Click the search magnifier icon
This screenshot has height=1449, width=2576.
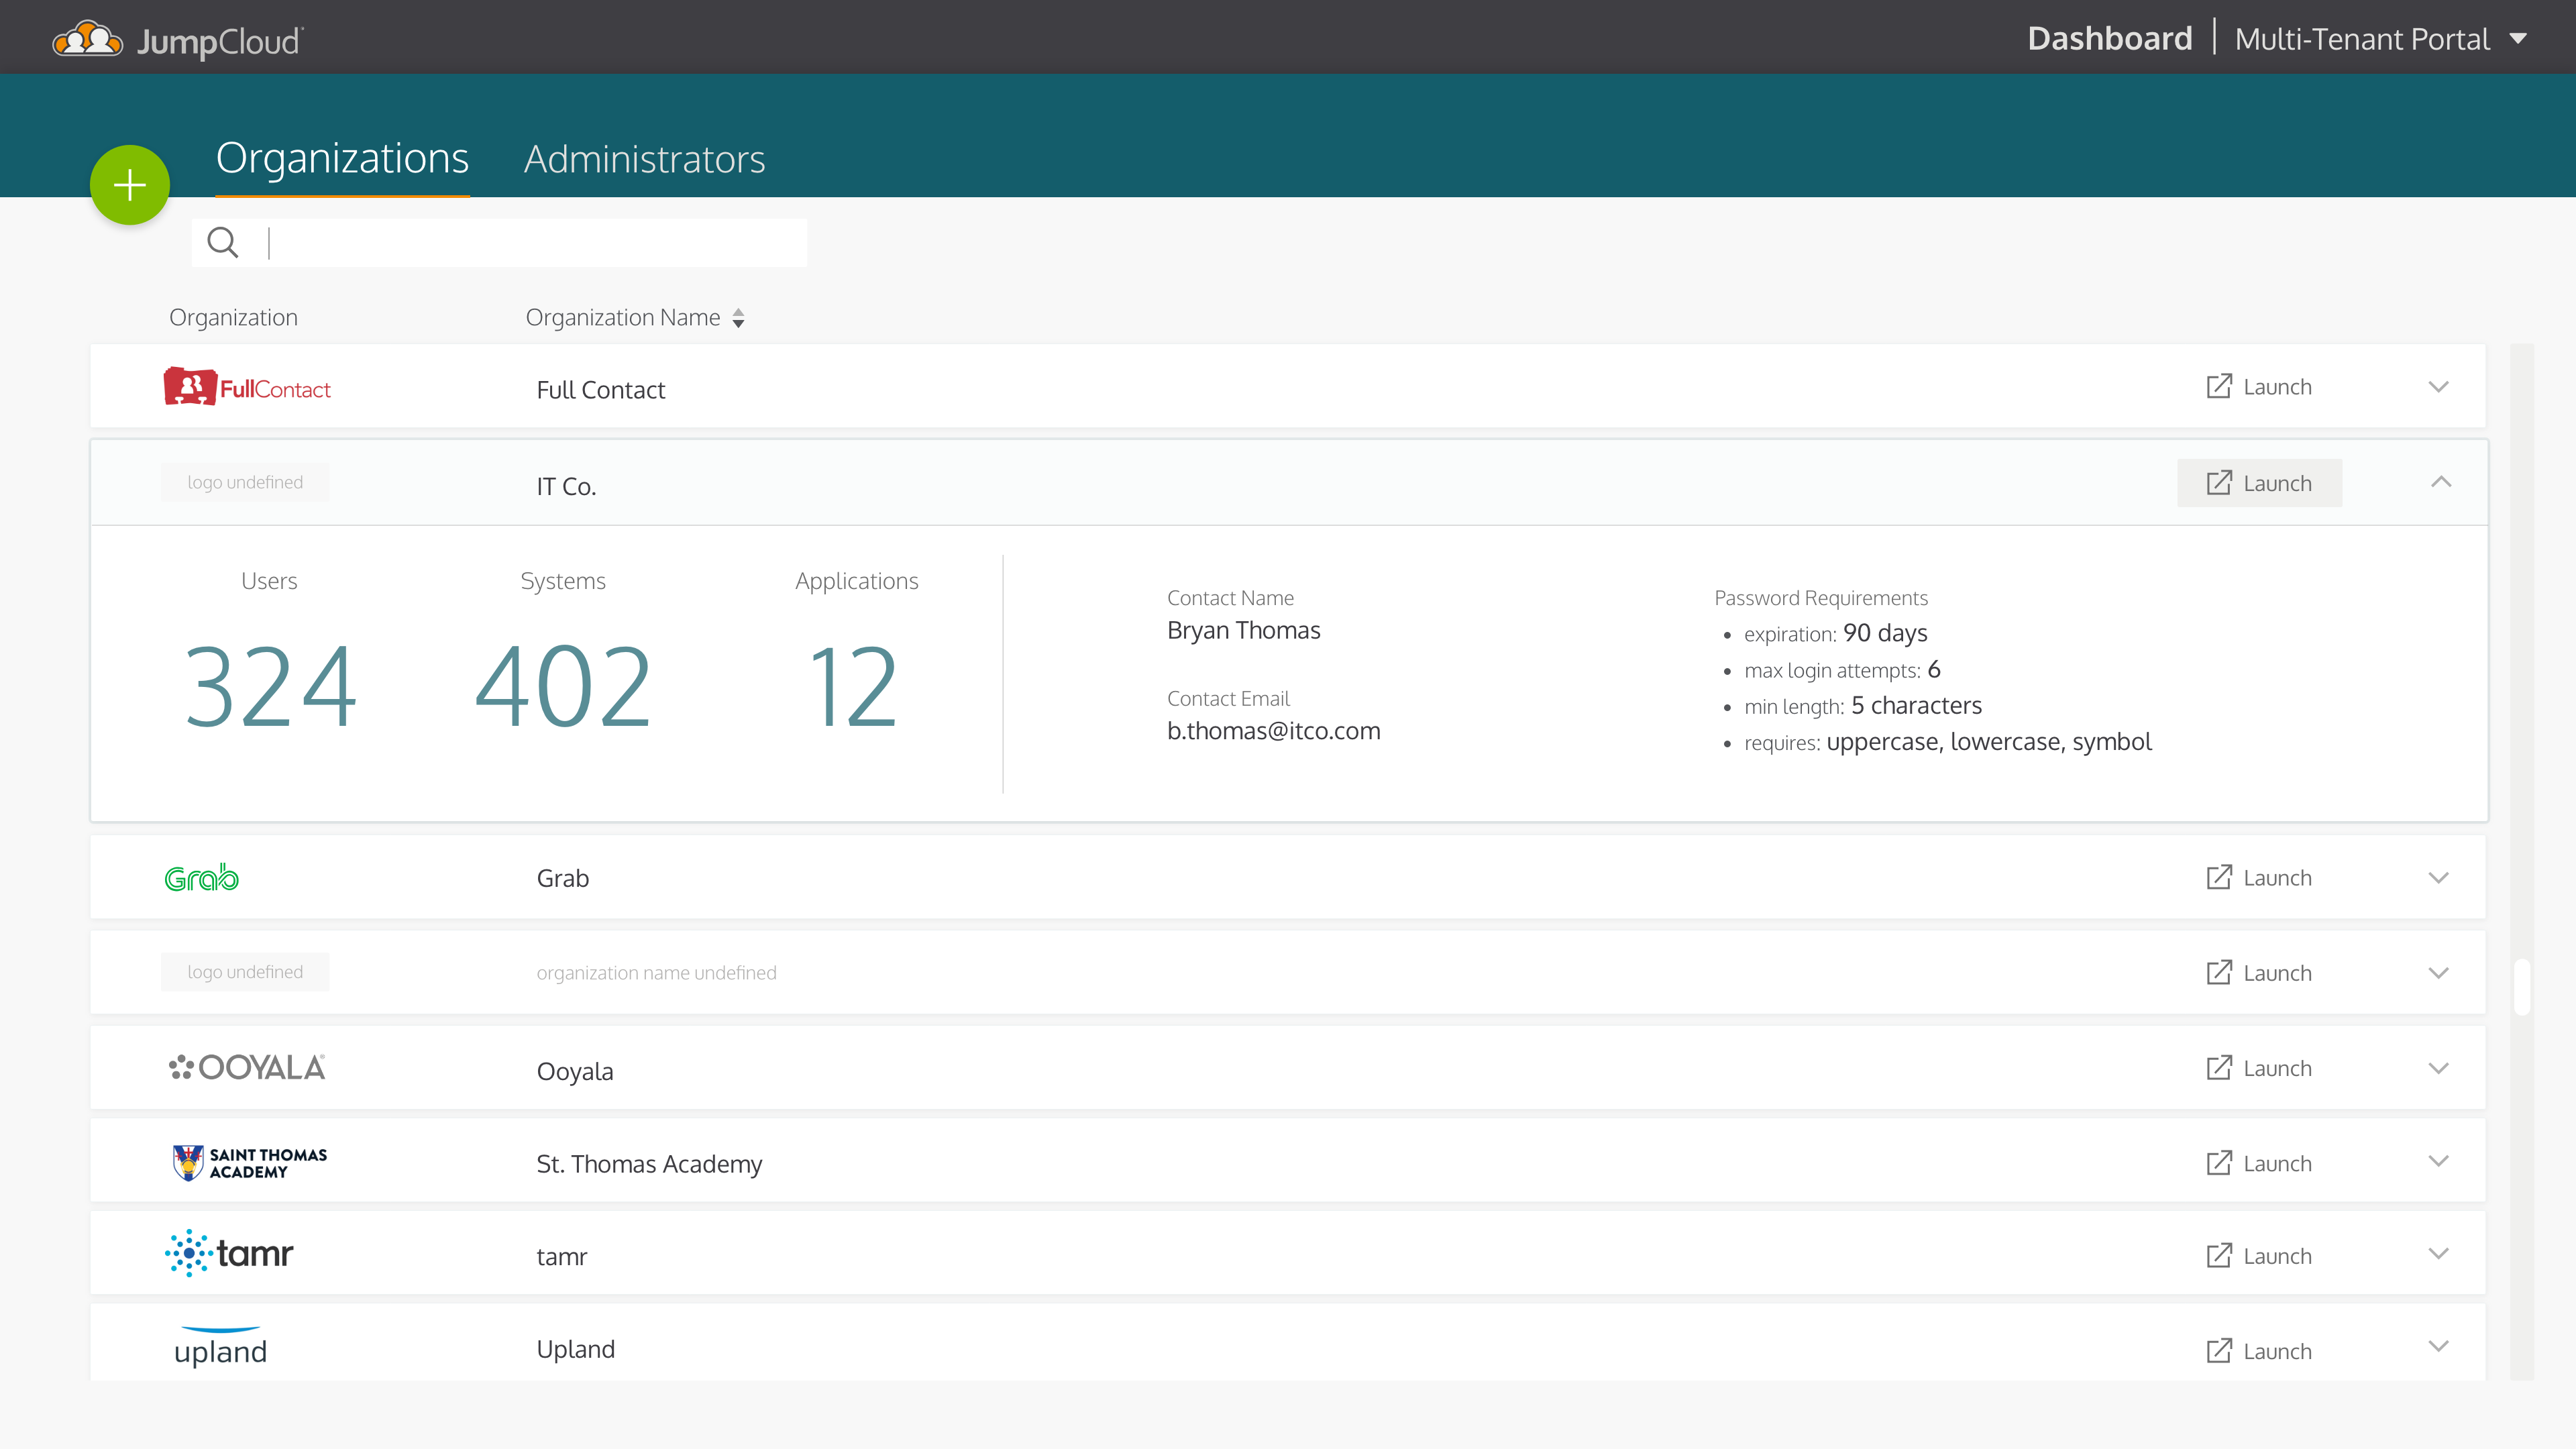222,242
